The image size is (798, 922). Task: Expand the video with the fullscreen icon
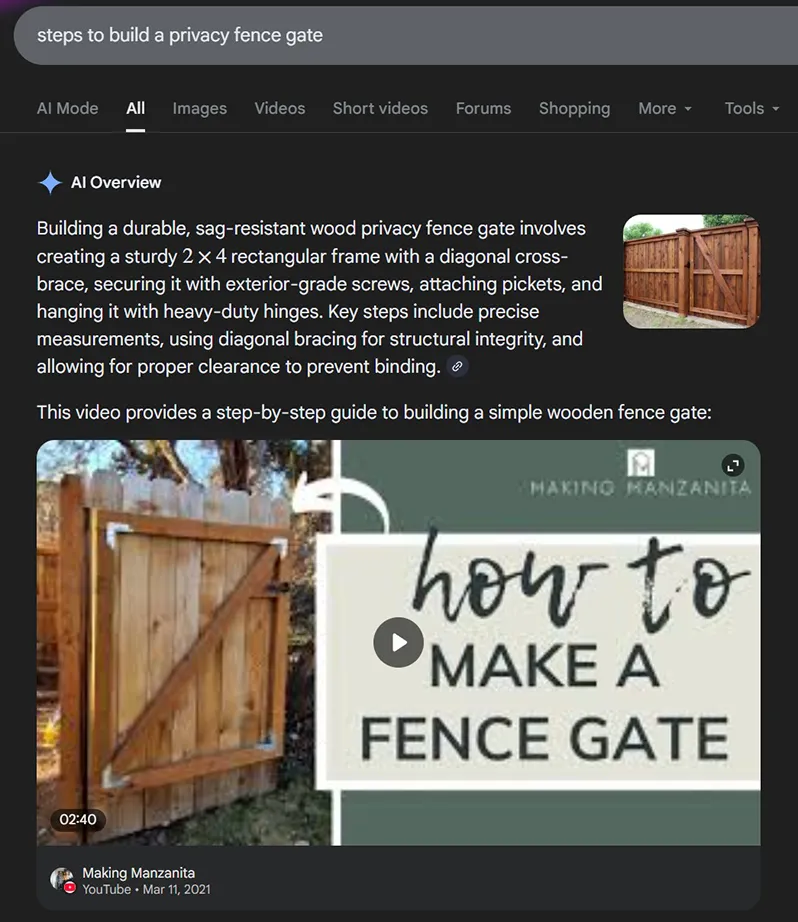click(x=733, y=465)
